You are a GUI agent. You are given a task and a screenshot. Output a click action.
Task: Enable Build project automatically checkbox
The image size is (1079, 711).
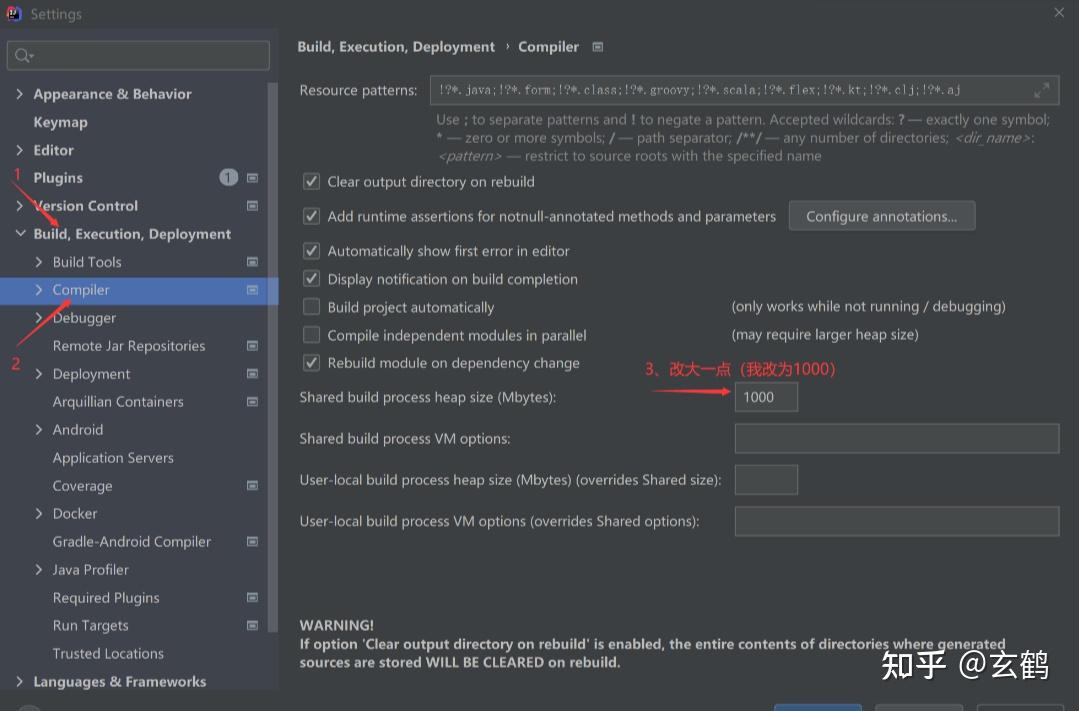pyautogui.click(x=311, y=307)
